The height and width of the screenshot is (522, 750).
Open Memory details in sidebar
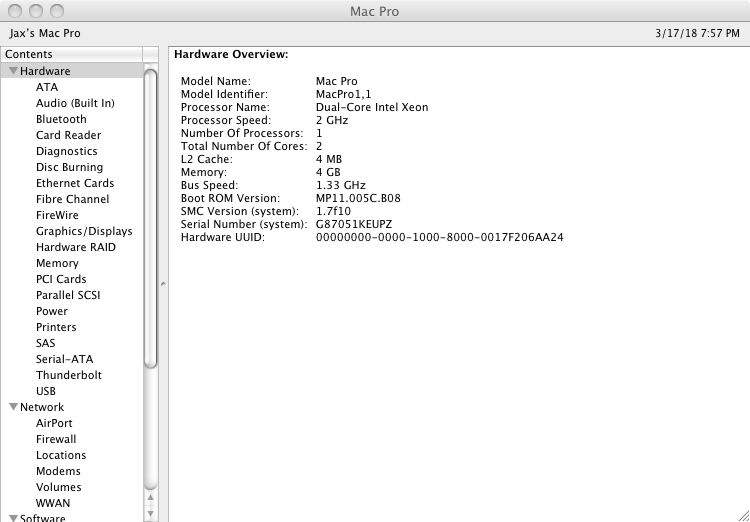pyautogui.click(x=57, y=263)
